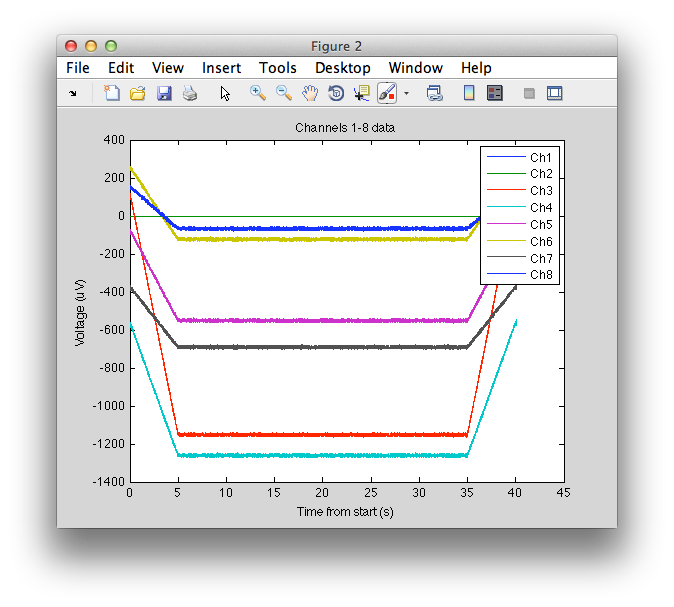The image size is (674, 607).
Task: Click the flat cyan Ch4 trace near -1260
Action: (x=322, y=455)
